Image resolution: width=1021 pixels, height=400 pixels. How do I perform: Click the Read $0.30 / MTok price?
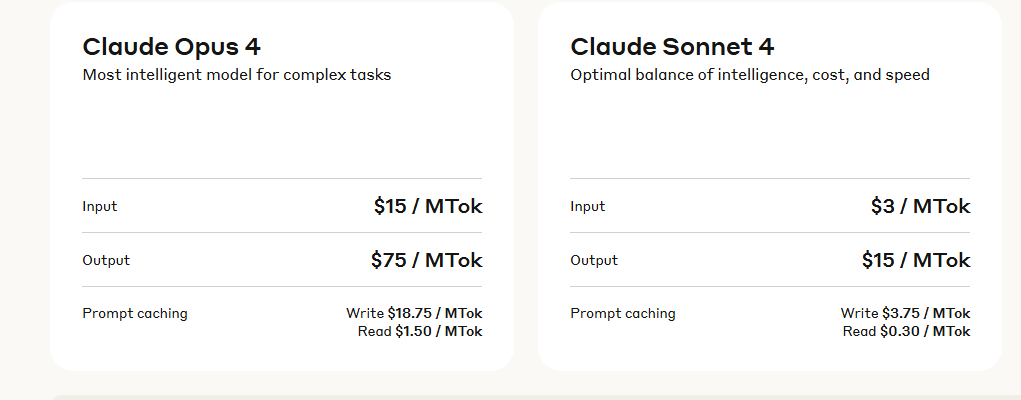[906, 331]
